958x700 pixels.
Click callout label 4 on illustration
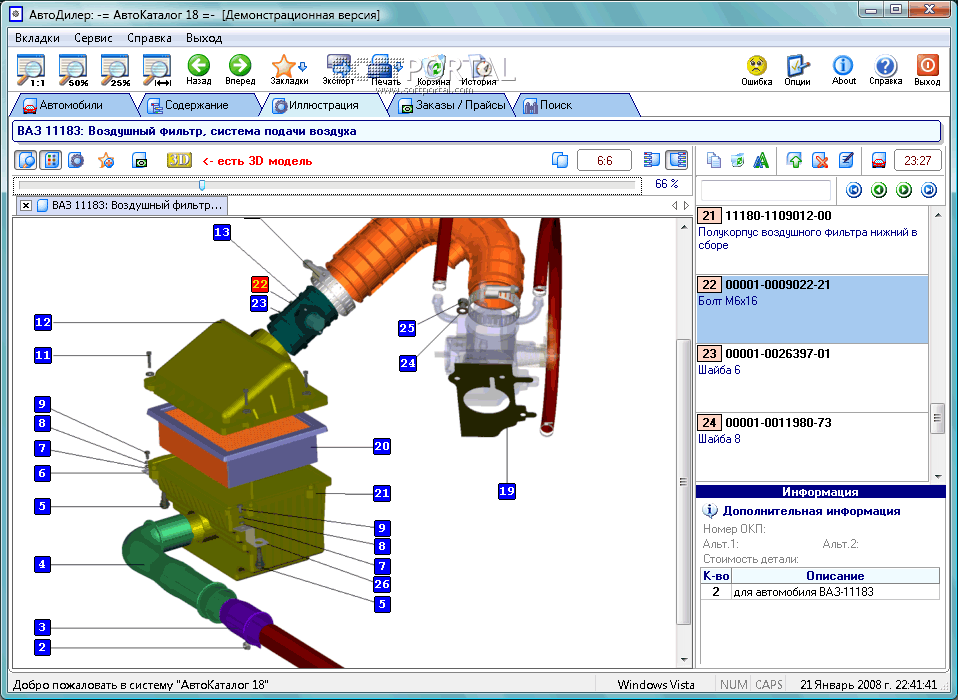(42, 564)
